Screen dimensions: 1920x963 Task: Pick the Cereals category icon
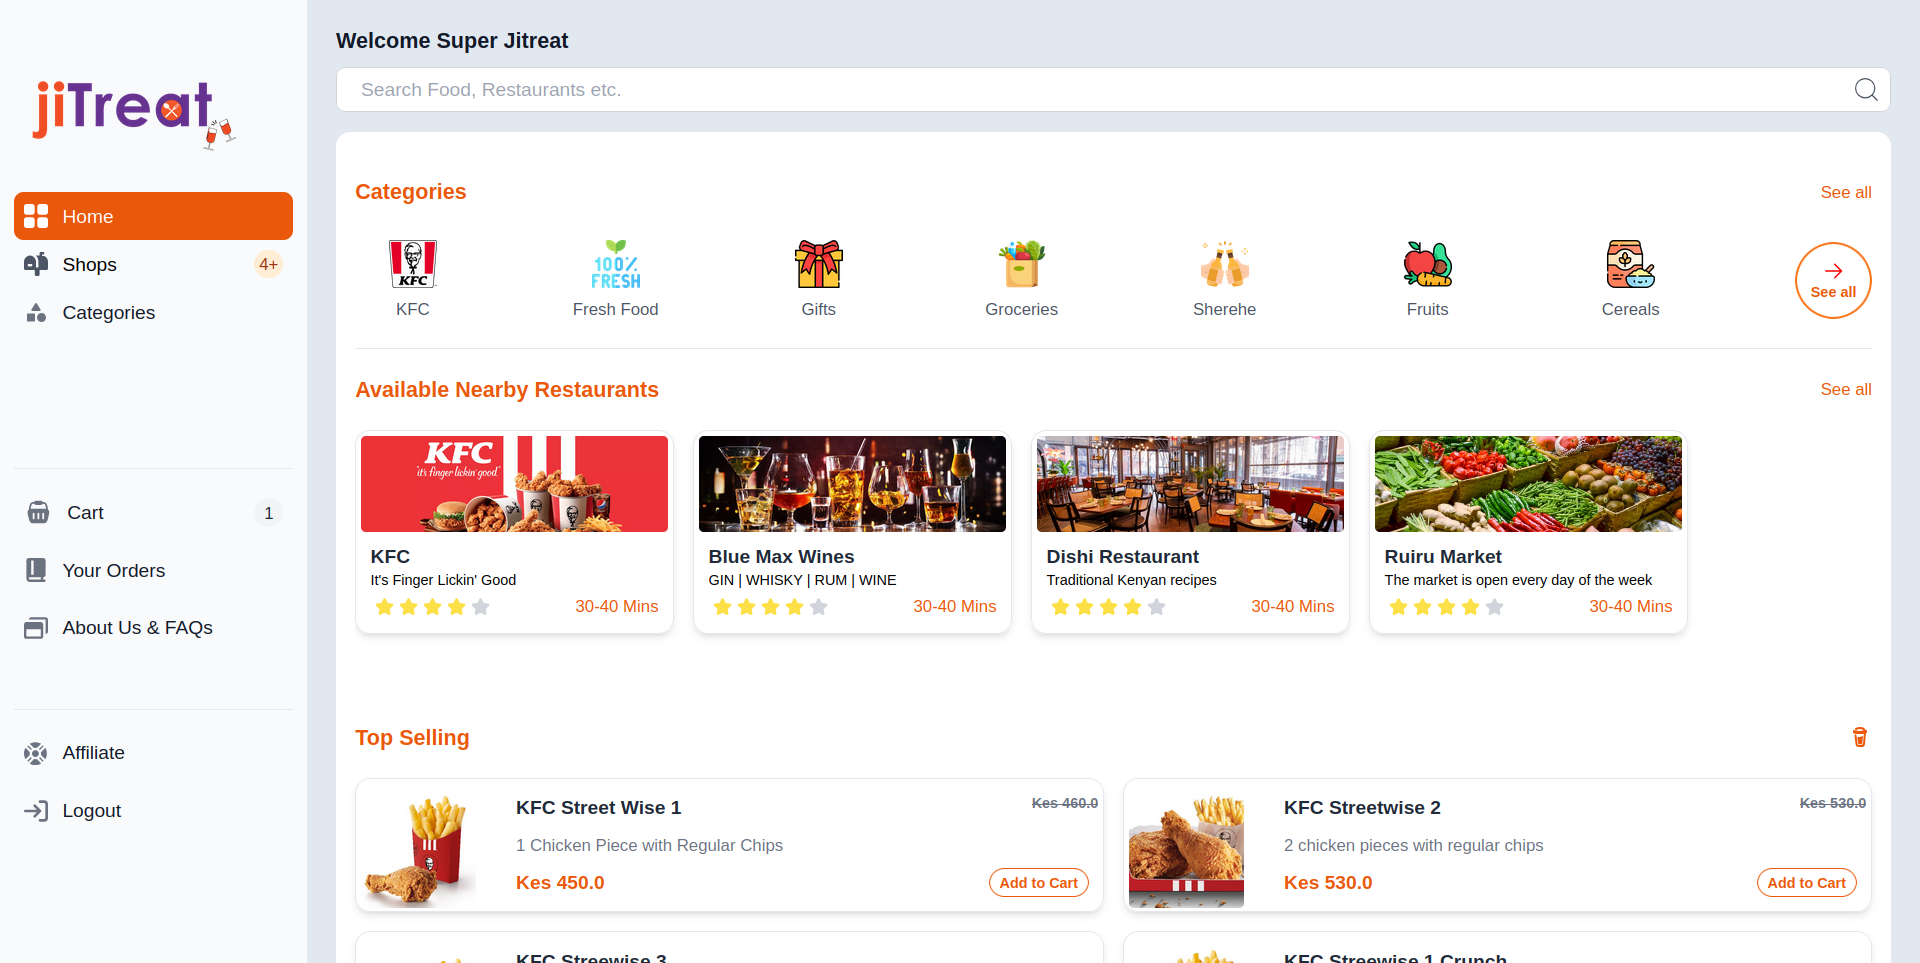point(1630,264)
